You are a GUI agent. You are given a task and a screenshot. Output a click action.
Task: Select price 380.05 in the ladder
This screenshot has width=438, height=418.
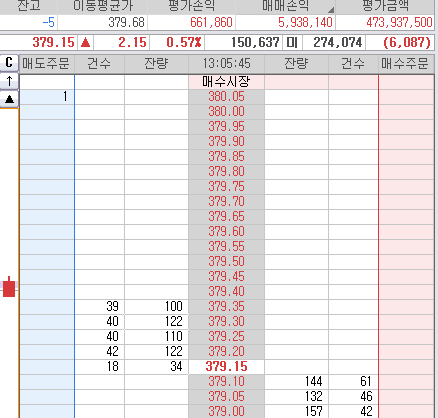coord(226,97)
